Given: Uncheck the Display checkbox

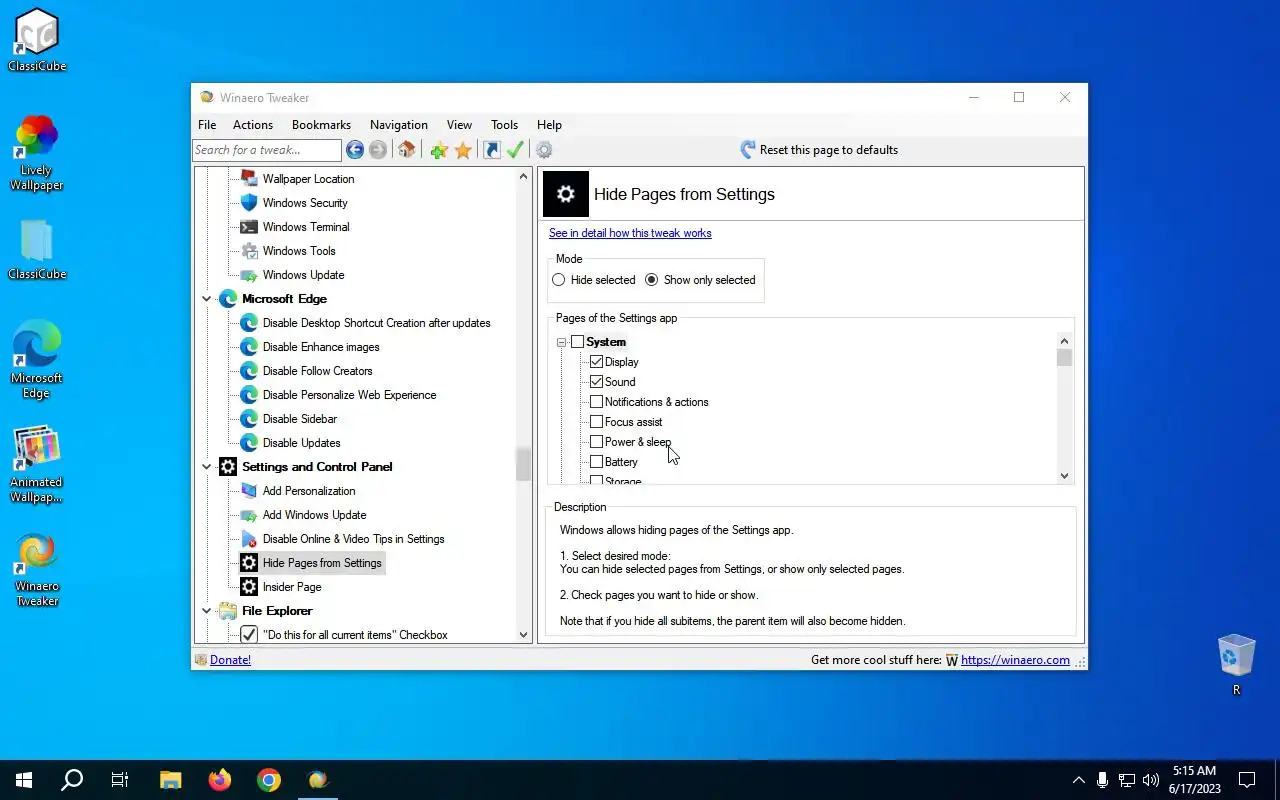Looking at the screenshot, I should pos(597,362).
